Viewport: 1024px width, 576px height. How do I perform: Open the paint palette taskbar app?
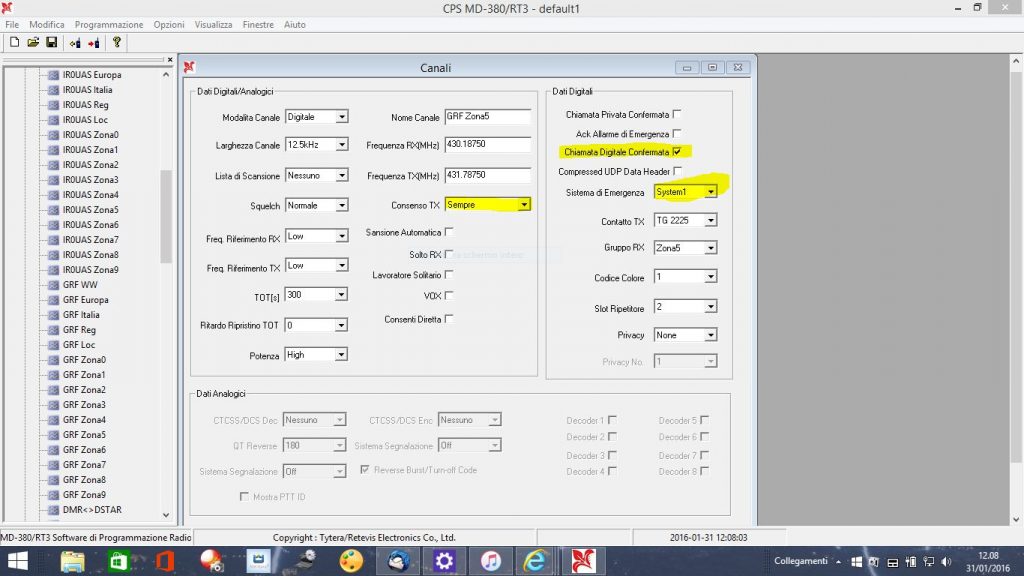pyautogui.click(x=351, y=561)
